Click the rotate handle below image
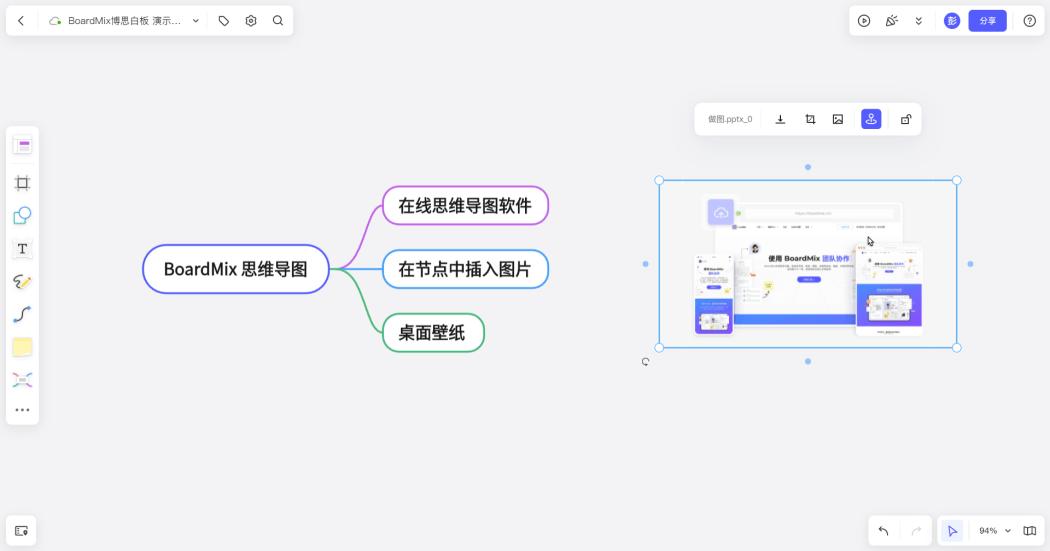Viewport: 1050px width, 551px height. click(x=646, y=362)
